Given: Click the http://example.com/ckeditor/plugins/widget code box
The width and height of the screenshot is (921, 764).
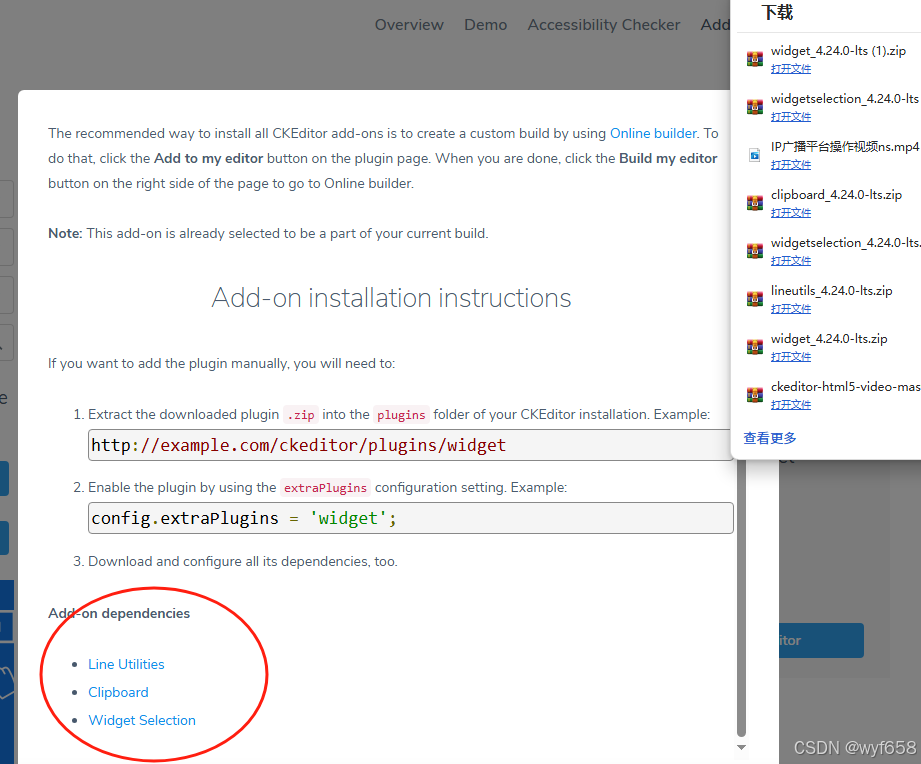Looking at the screenshot, I should [x=411, y=445].
